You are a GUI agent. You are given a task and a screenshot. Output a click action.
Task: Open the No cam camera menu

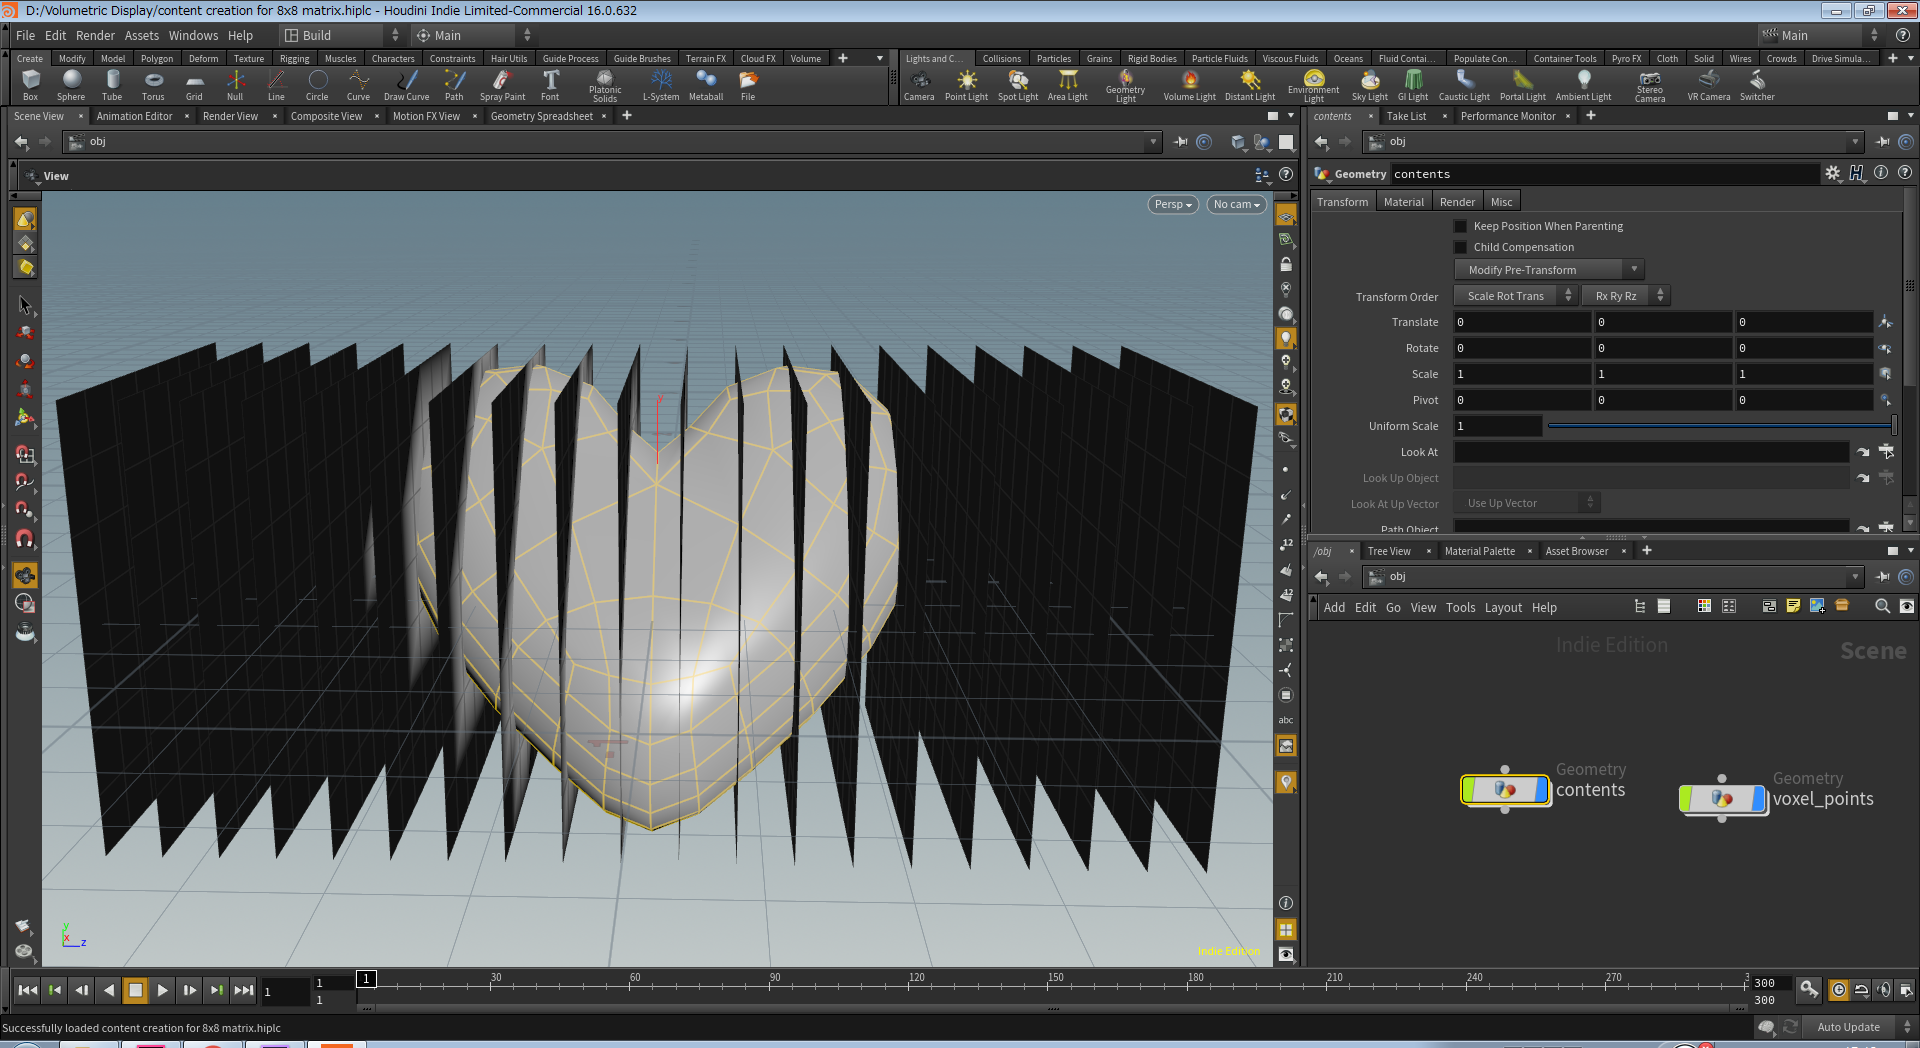coord(1236,204)
